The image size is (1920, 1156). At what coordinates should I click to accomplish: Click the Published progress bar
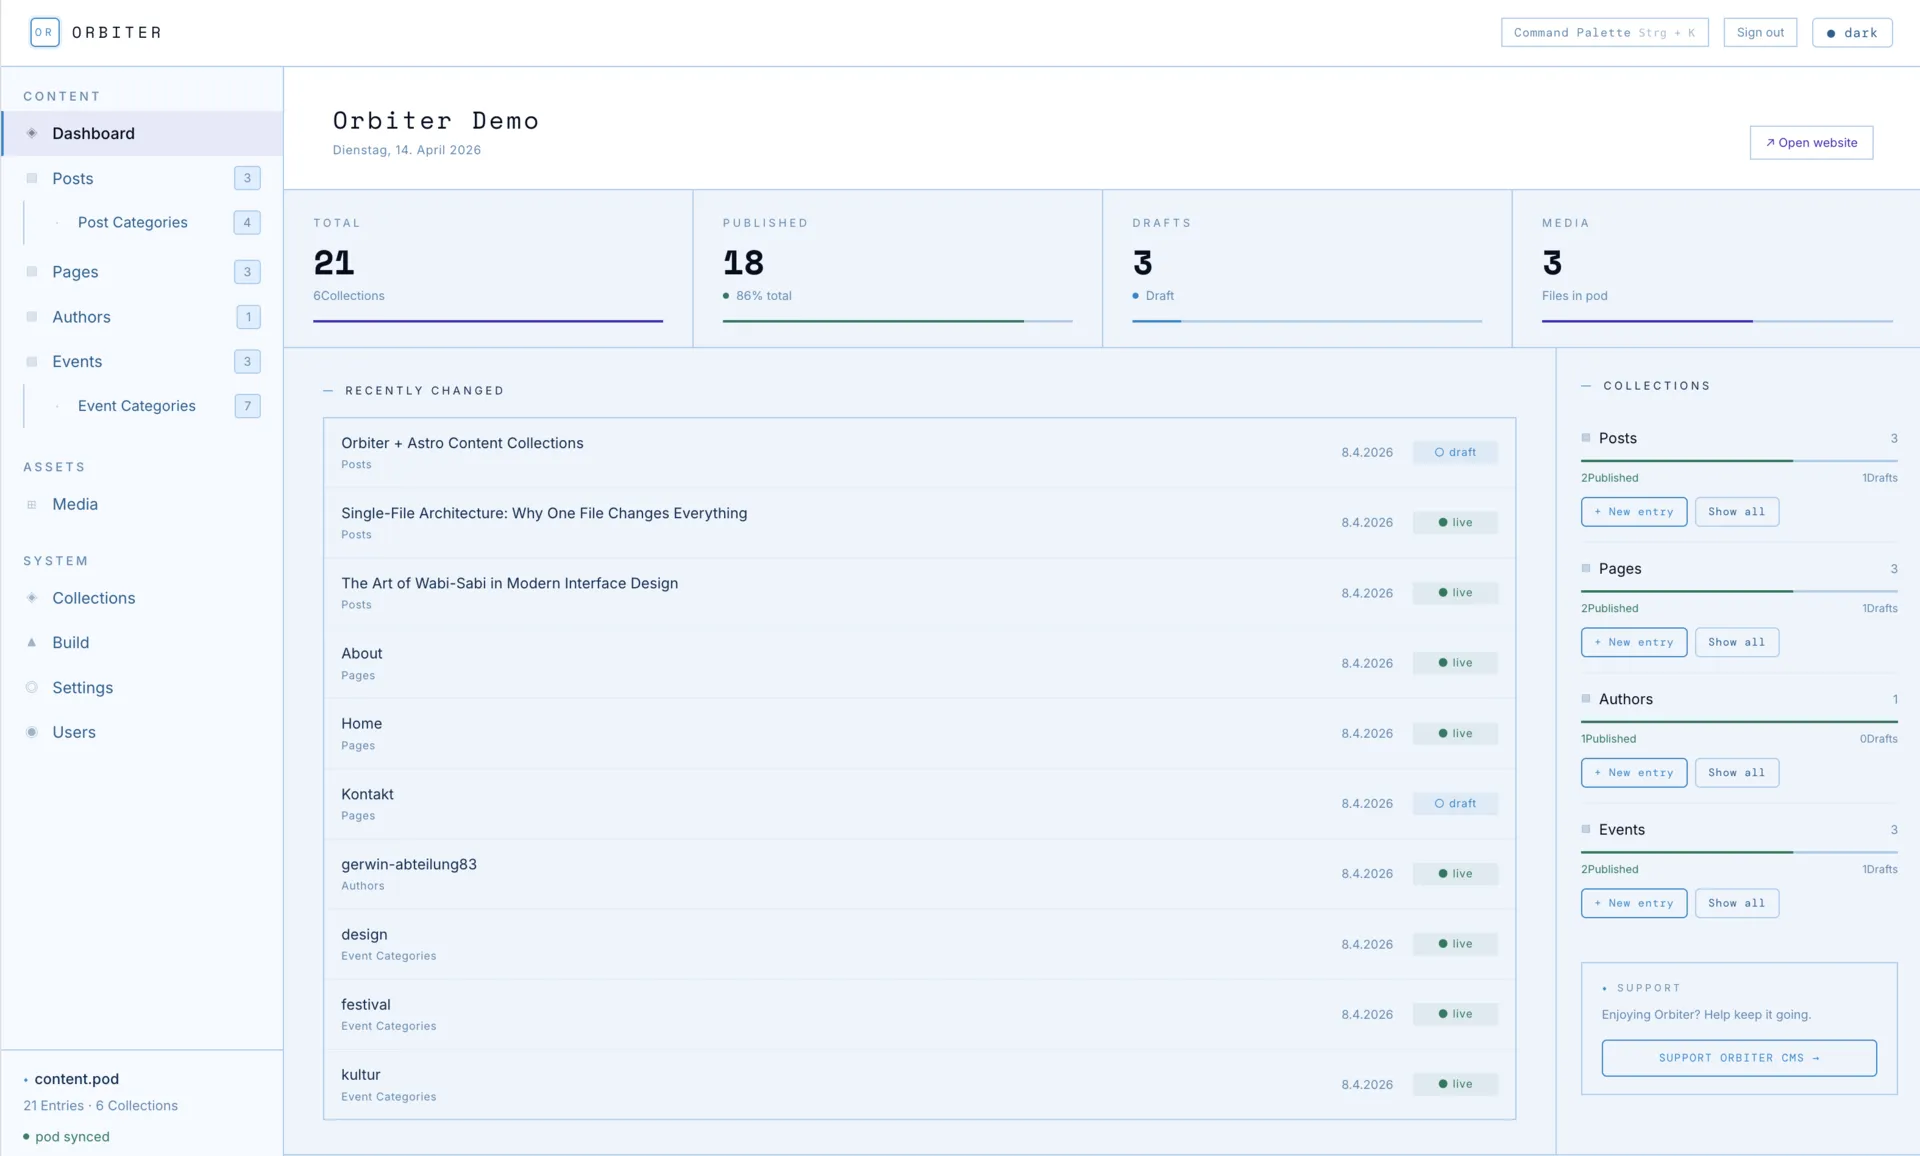click(x=898, y=321)
